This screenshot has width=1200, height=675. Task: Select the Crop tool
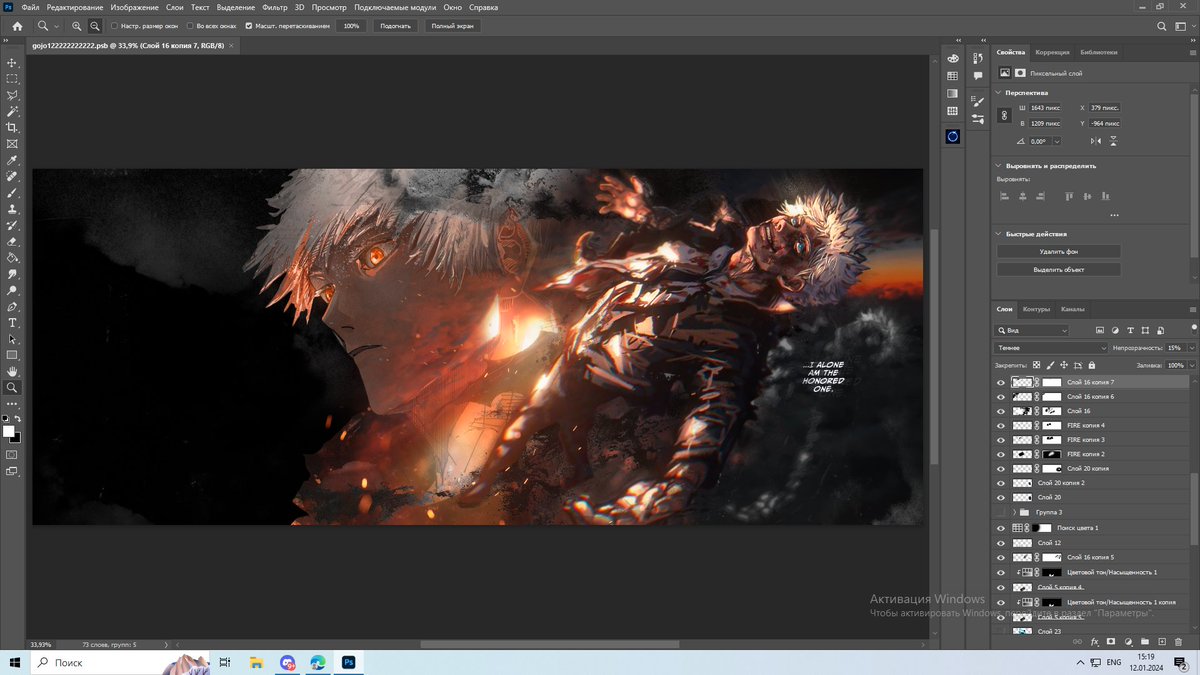click(x=12, y=127)
